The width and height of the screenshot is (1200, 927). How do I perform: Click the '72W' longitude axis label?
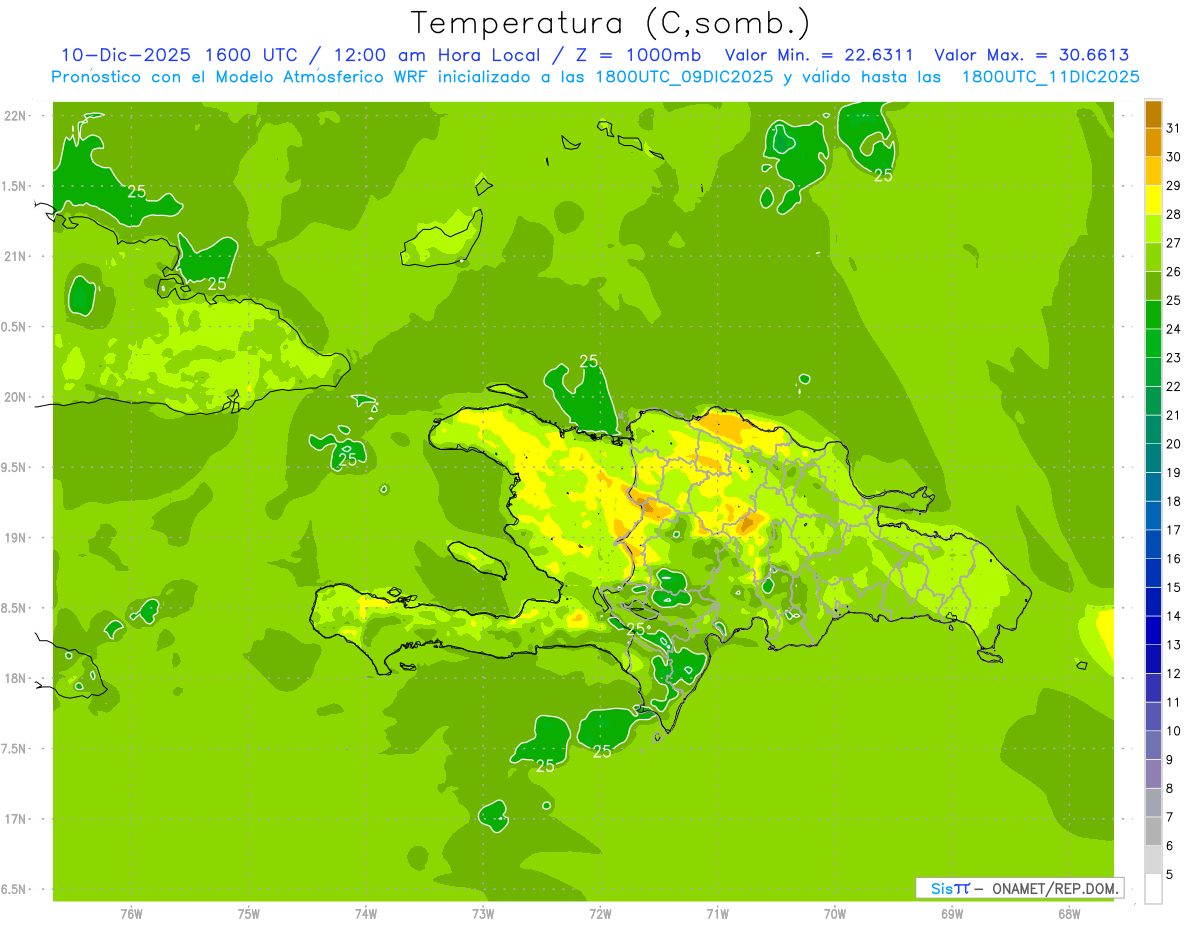click(600, 914)
